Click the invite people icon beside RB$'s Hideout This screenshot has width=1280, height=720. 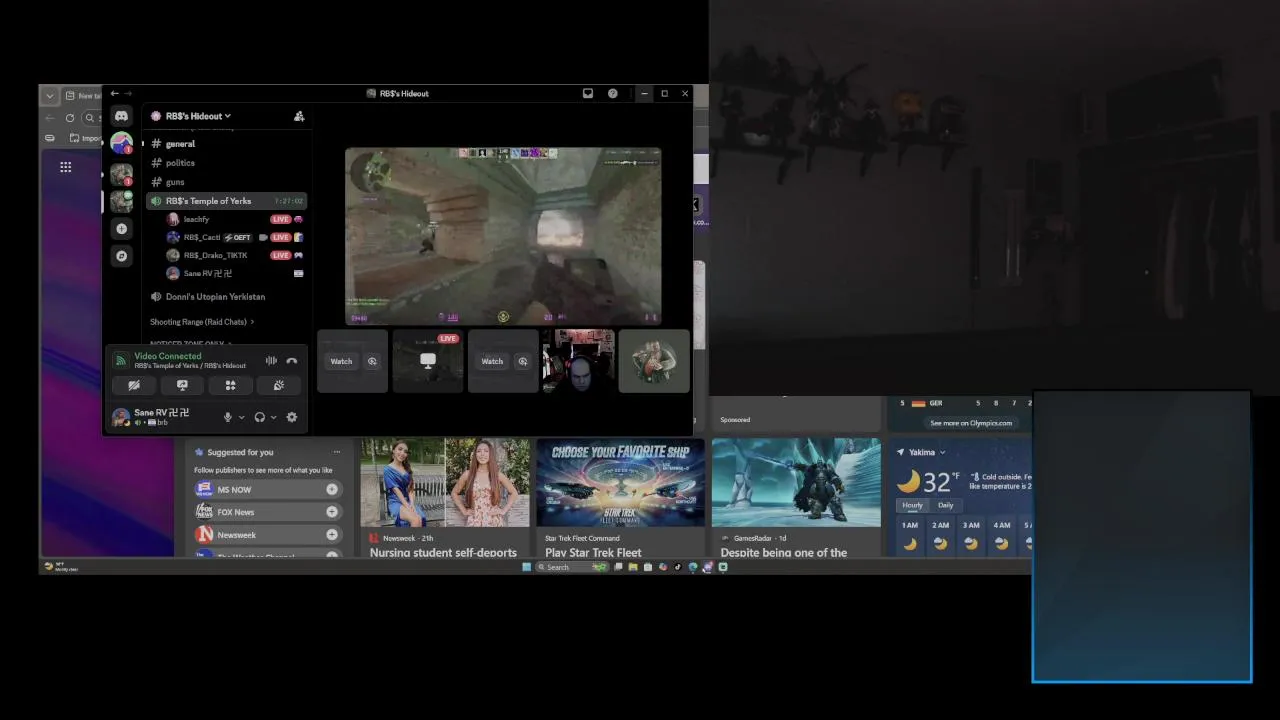[x=299, y=116]
